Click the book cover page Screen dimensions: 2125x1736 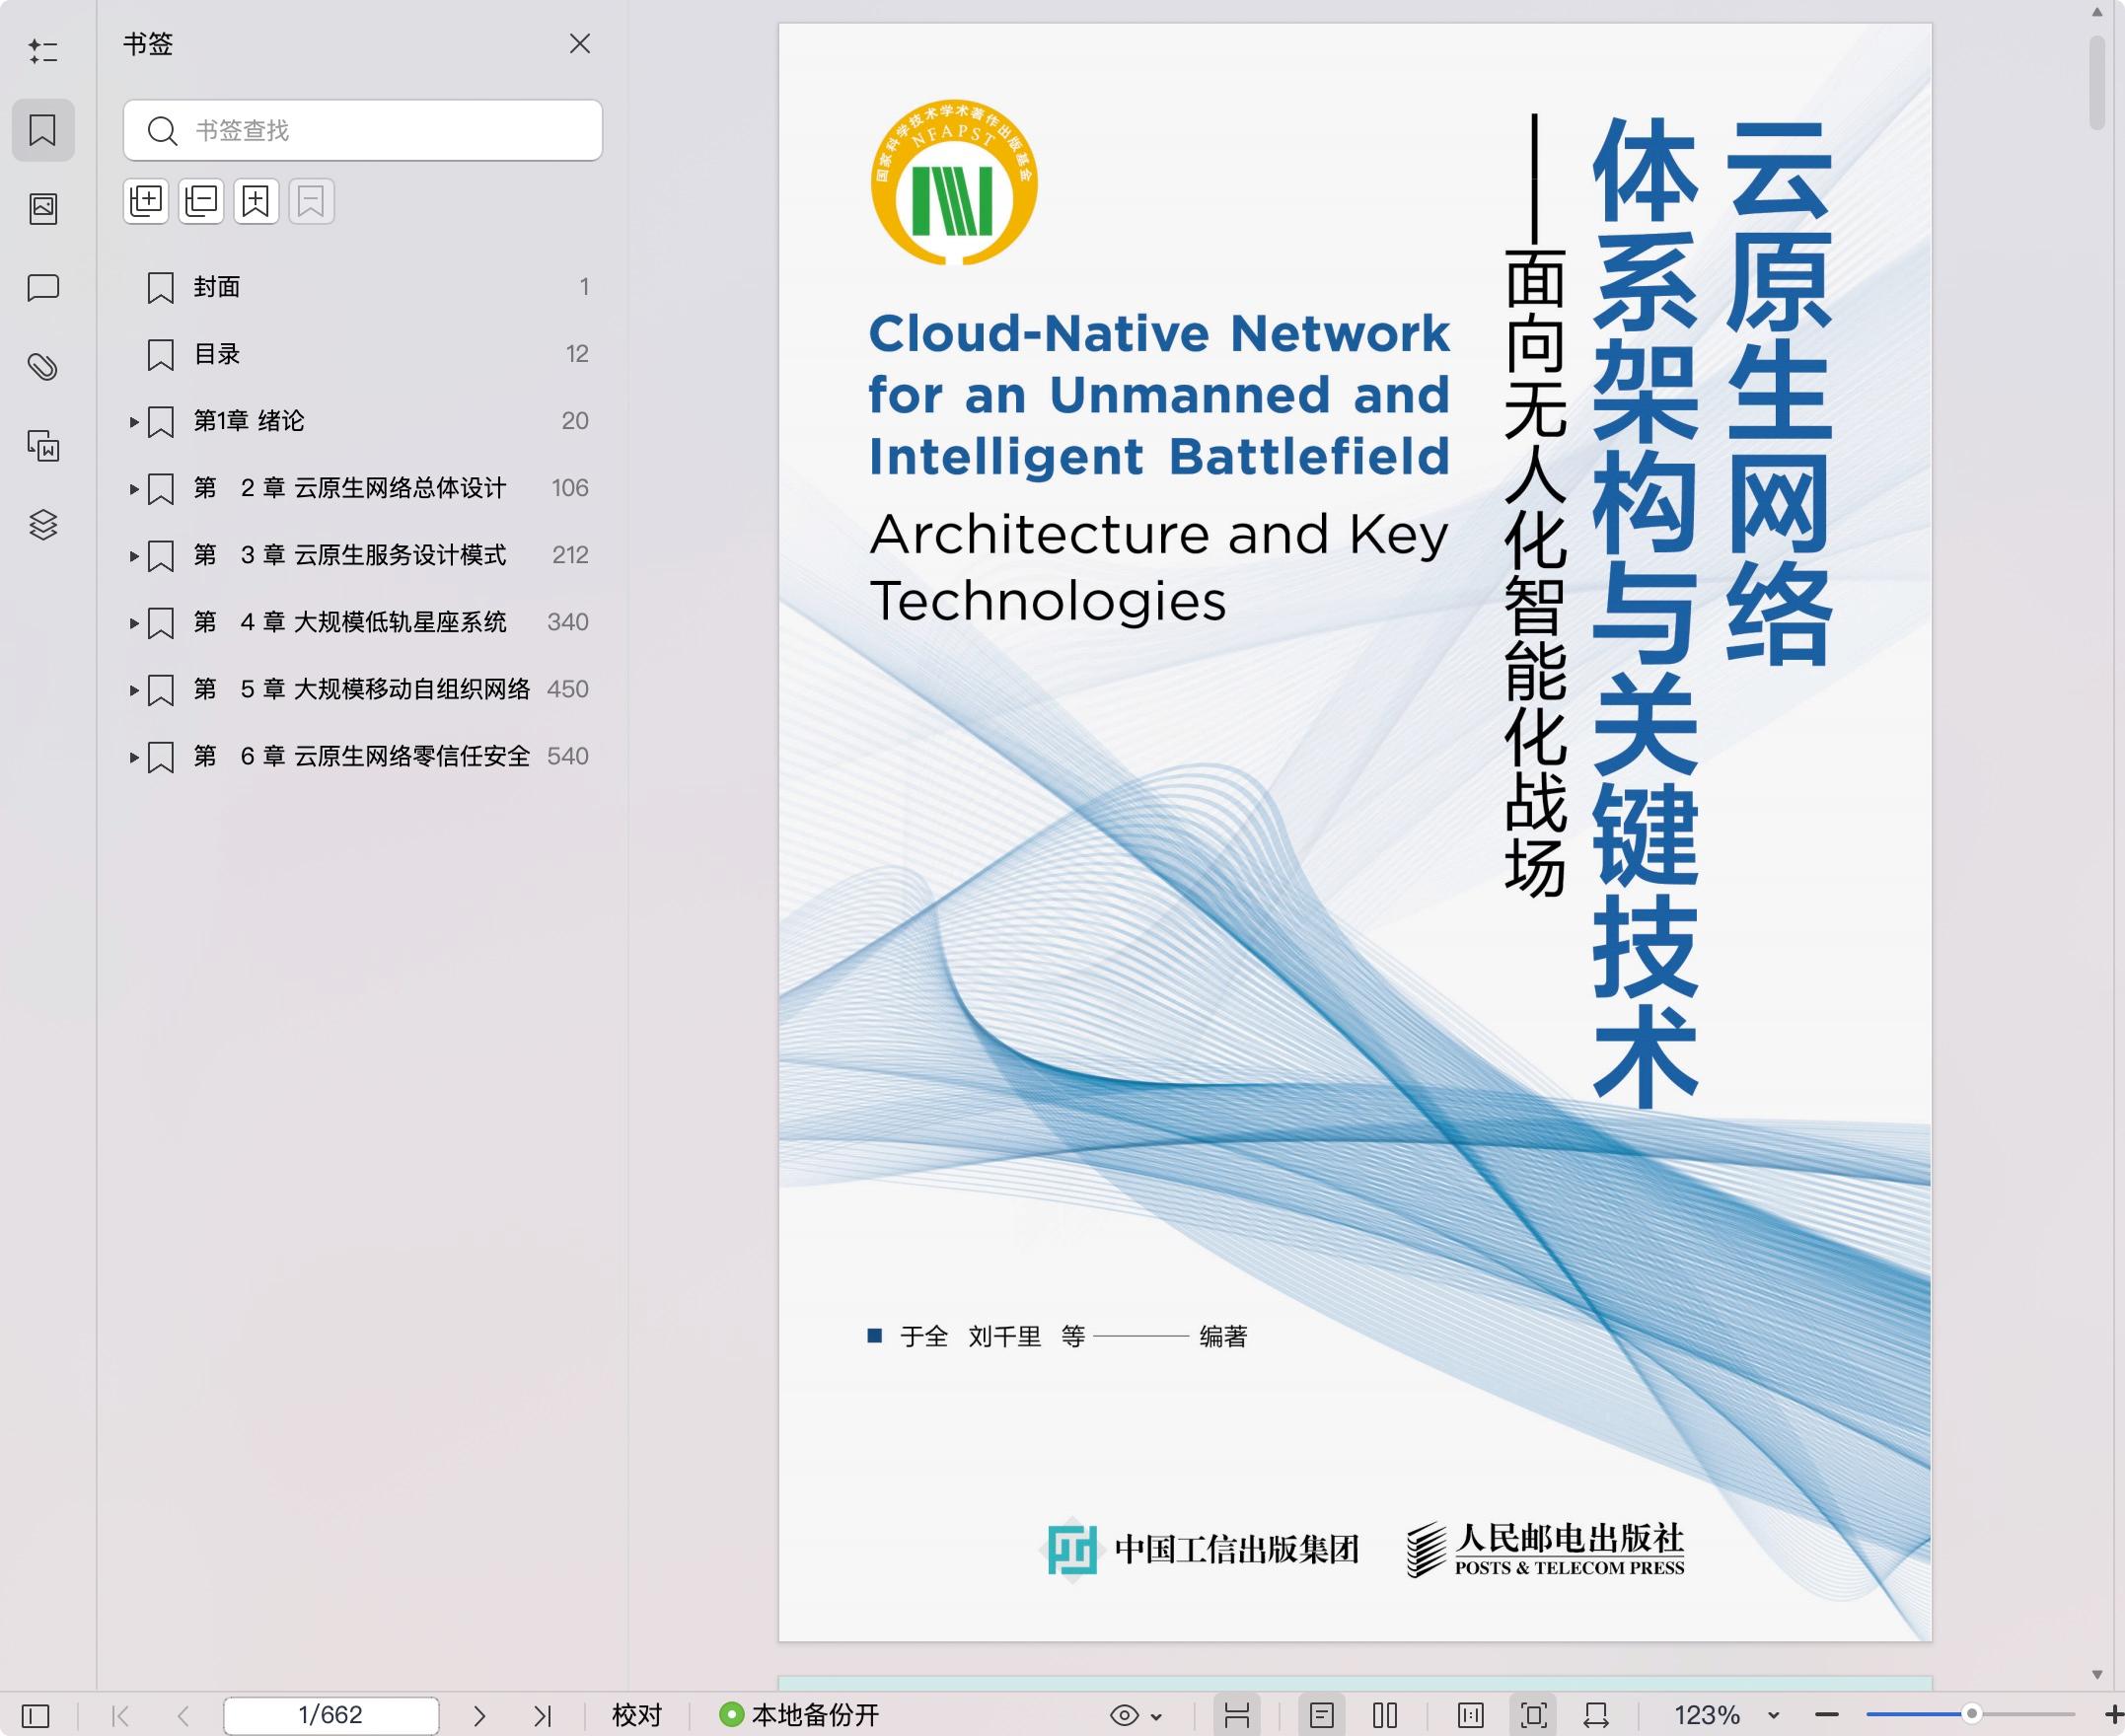(x=1355, y=832)
